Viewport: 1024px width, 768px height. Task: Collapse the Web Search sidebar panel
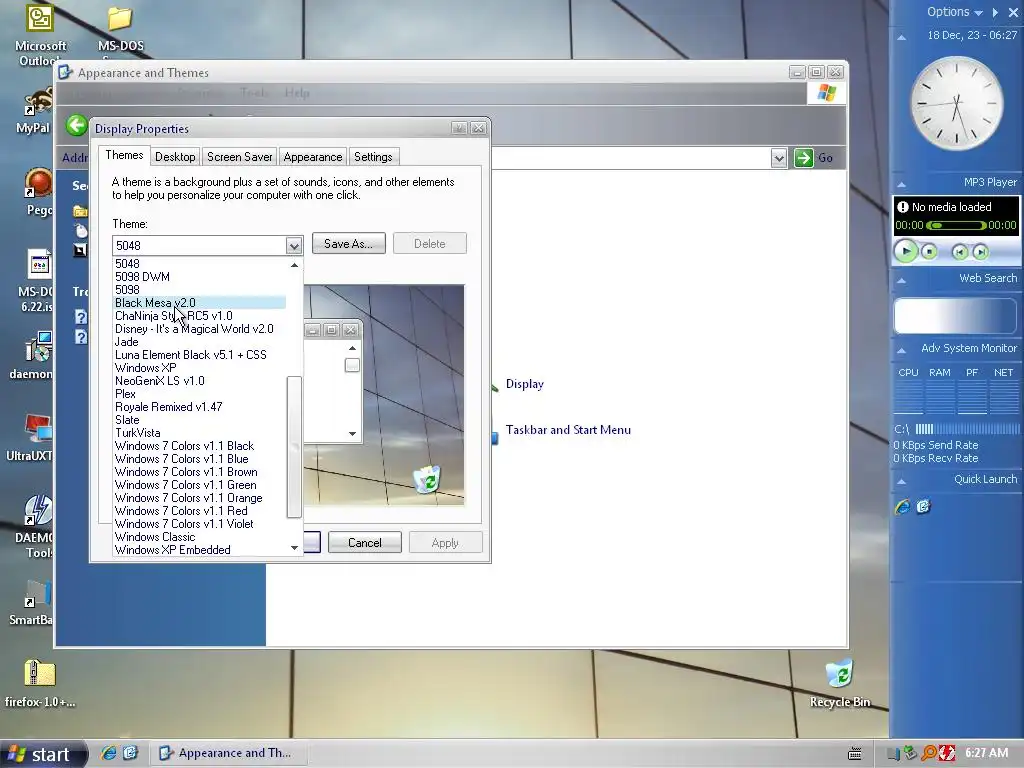901,280
